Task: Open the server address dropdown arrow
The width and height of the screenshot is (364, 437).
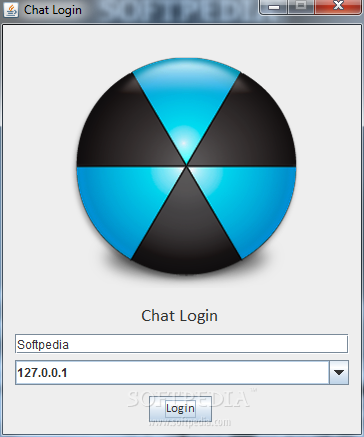Action: pyautogui.click(x=339, y=372)
